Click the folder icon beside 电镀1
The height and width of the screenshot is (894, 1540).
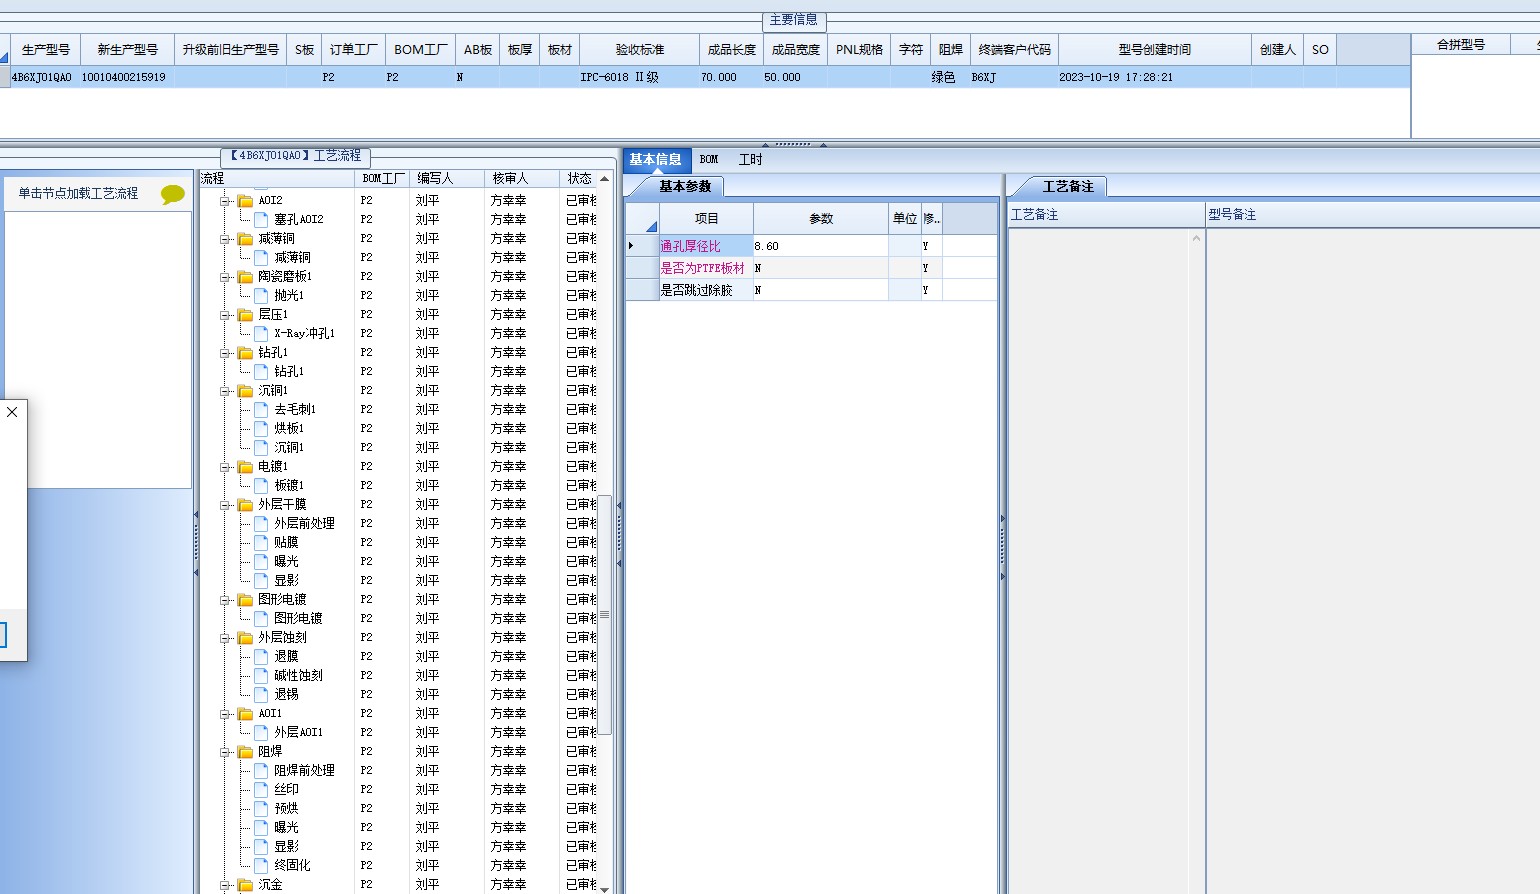245,467
